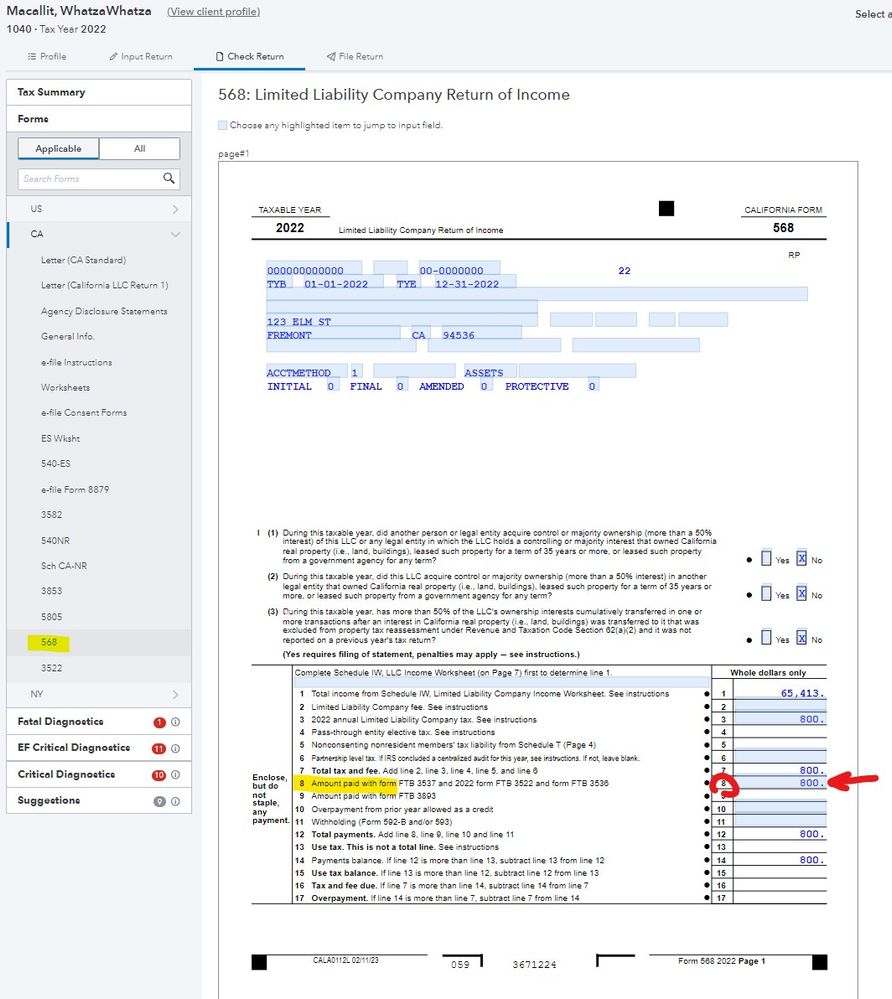Open the Input Return tab
The height and width of the screenshot is (999, 892).
(x=140, y=57)
